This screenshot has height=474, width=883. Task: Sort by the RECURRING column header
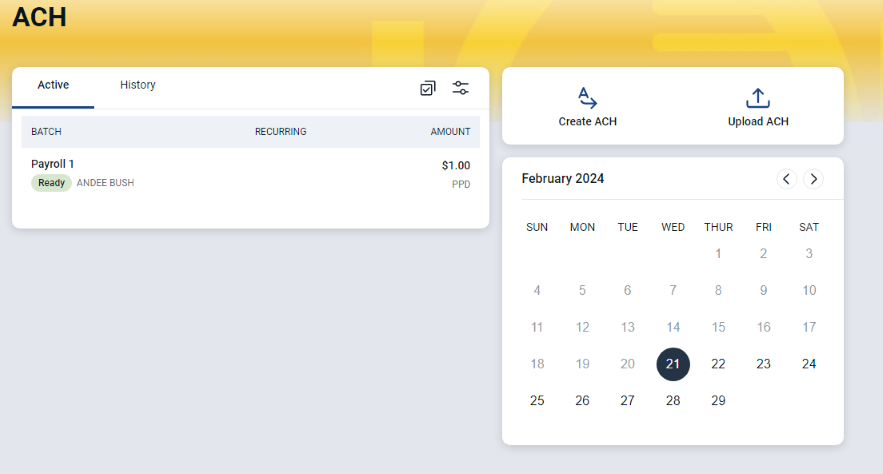coord(280,132)
